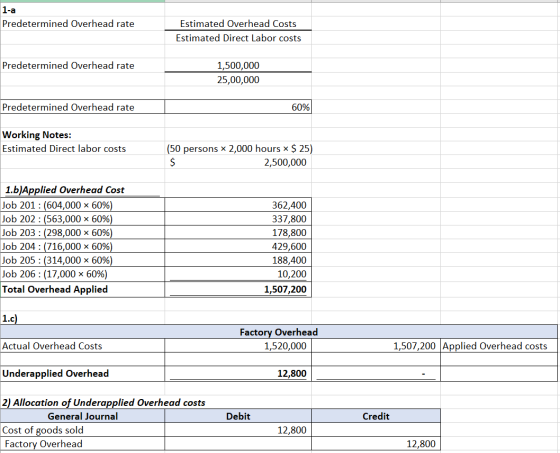Click the Job 203 label cell
Screen dimensions: 560x453
click(82, 233)
